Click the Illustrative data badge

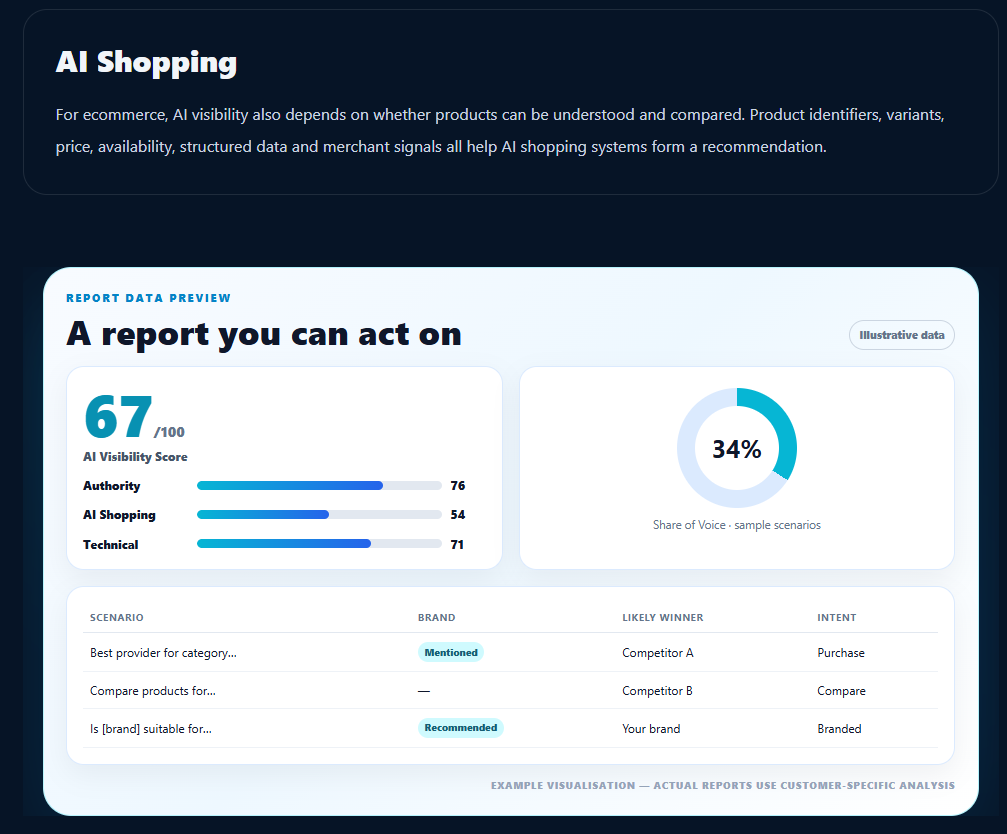coord(901,335)
